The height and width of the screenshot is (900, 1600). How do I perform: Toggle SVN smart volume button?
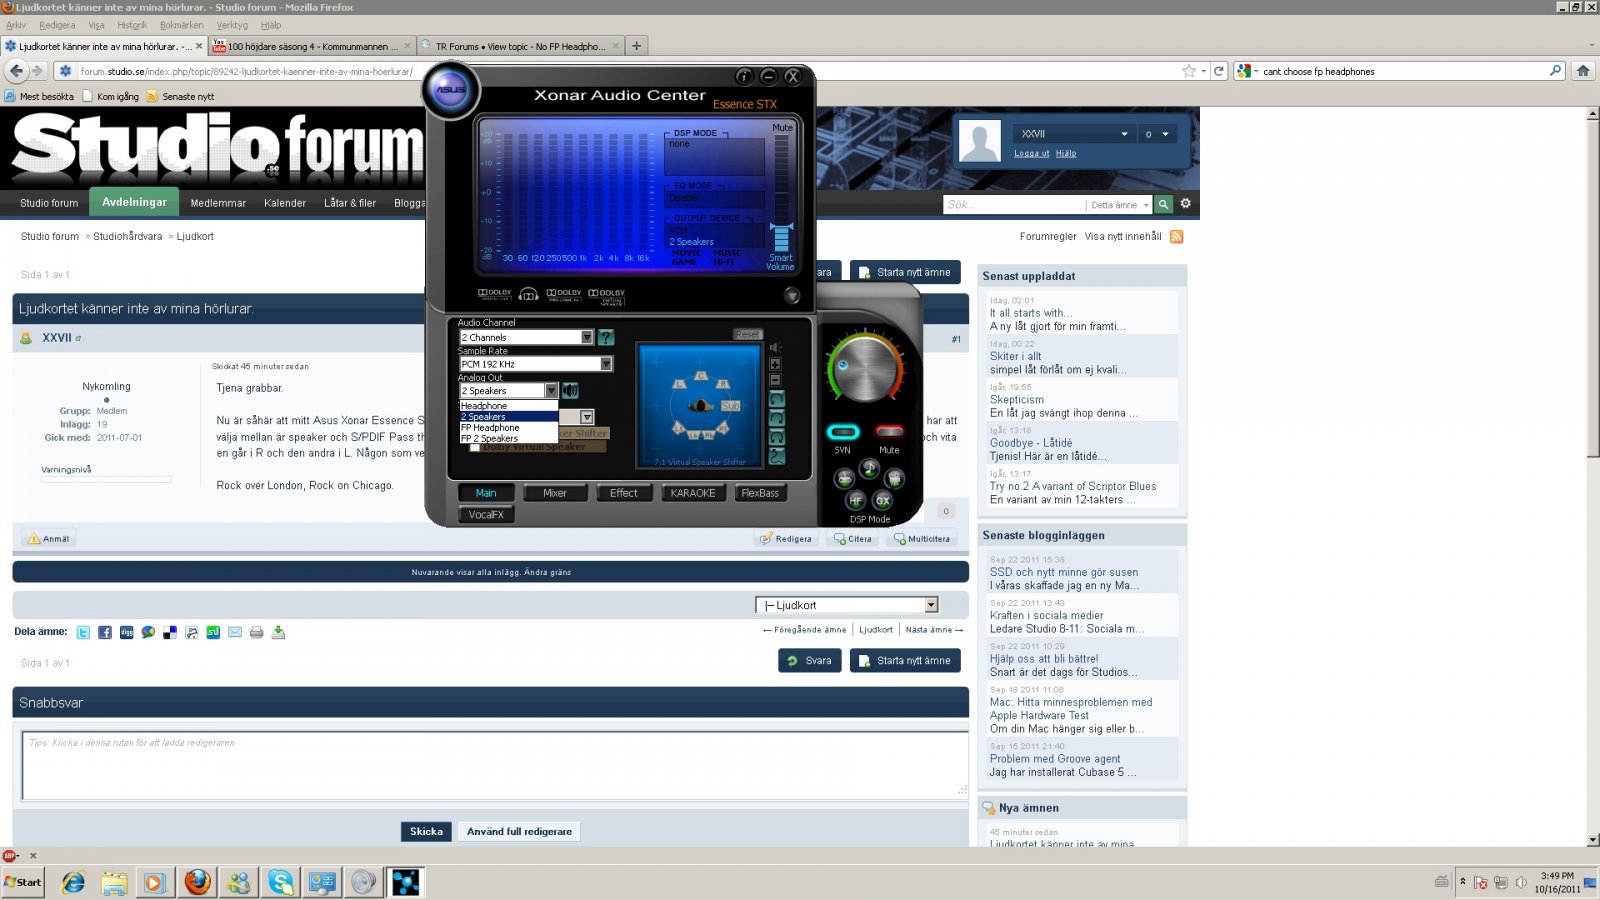click(843, 432)
